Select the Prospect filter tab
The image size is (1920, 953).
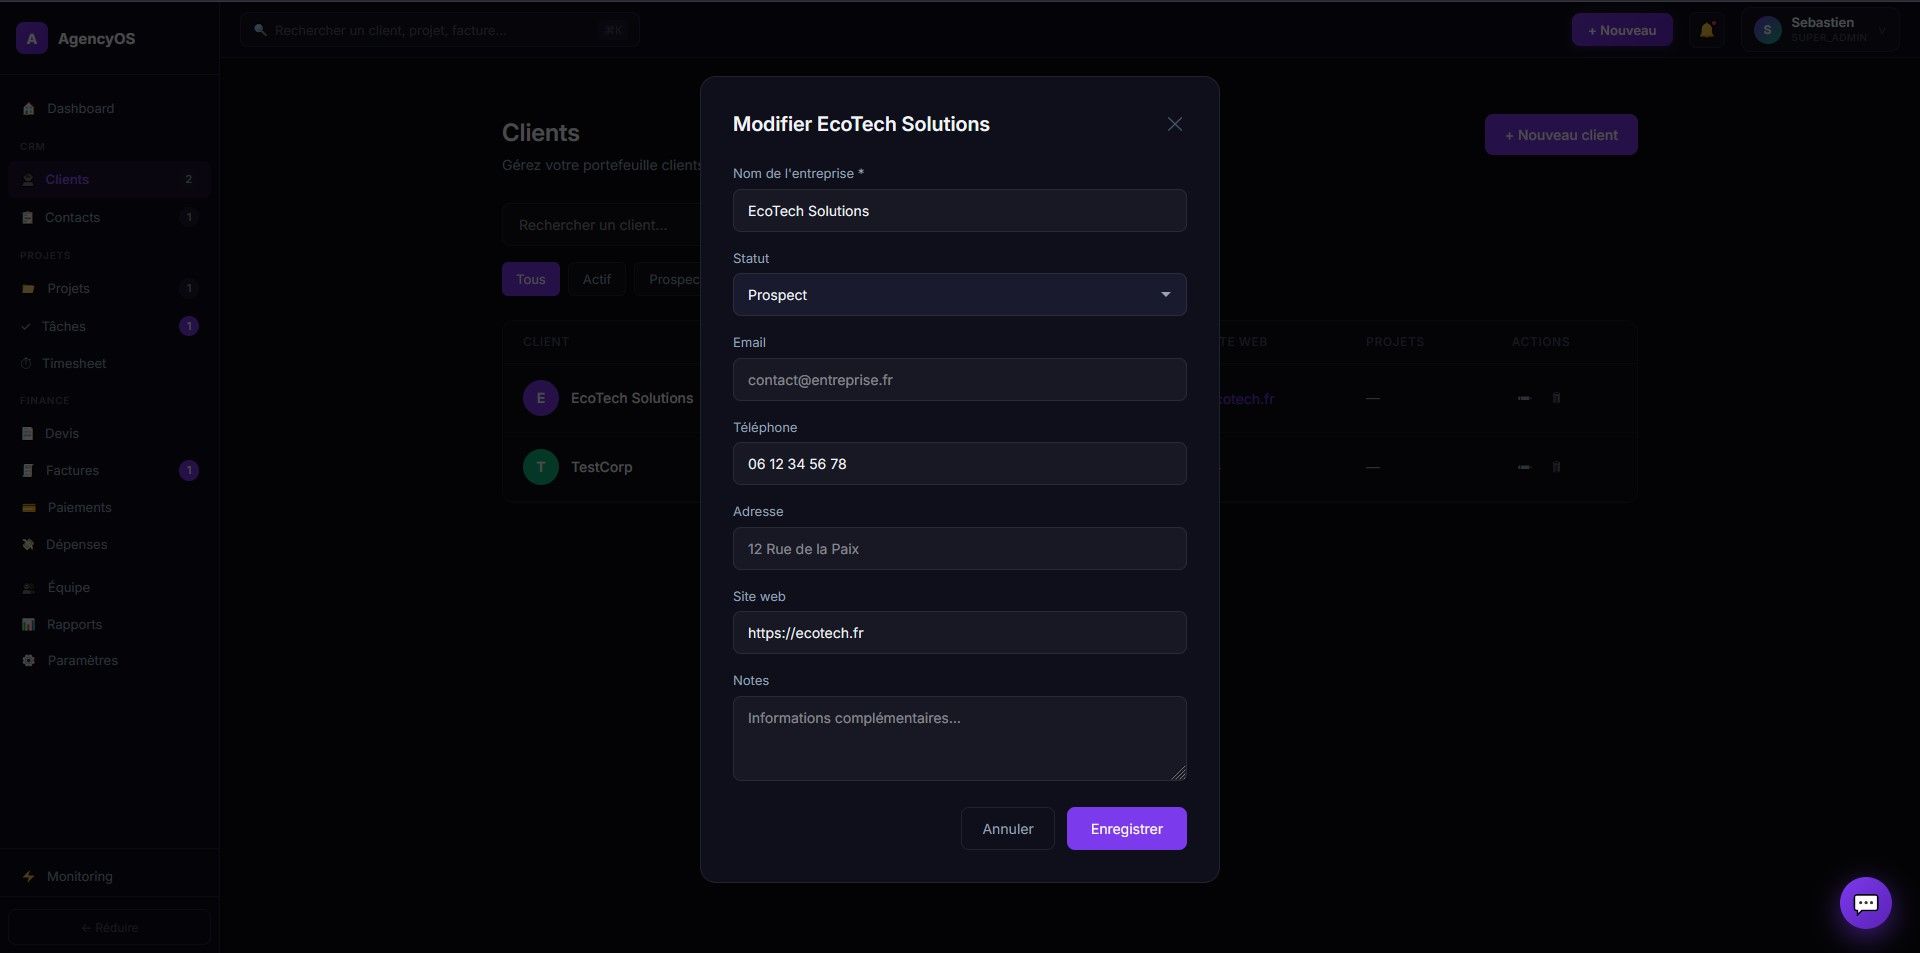669,280
